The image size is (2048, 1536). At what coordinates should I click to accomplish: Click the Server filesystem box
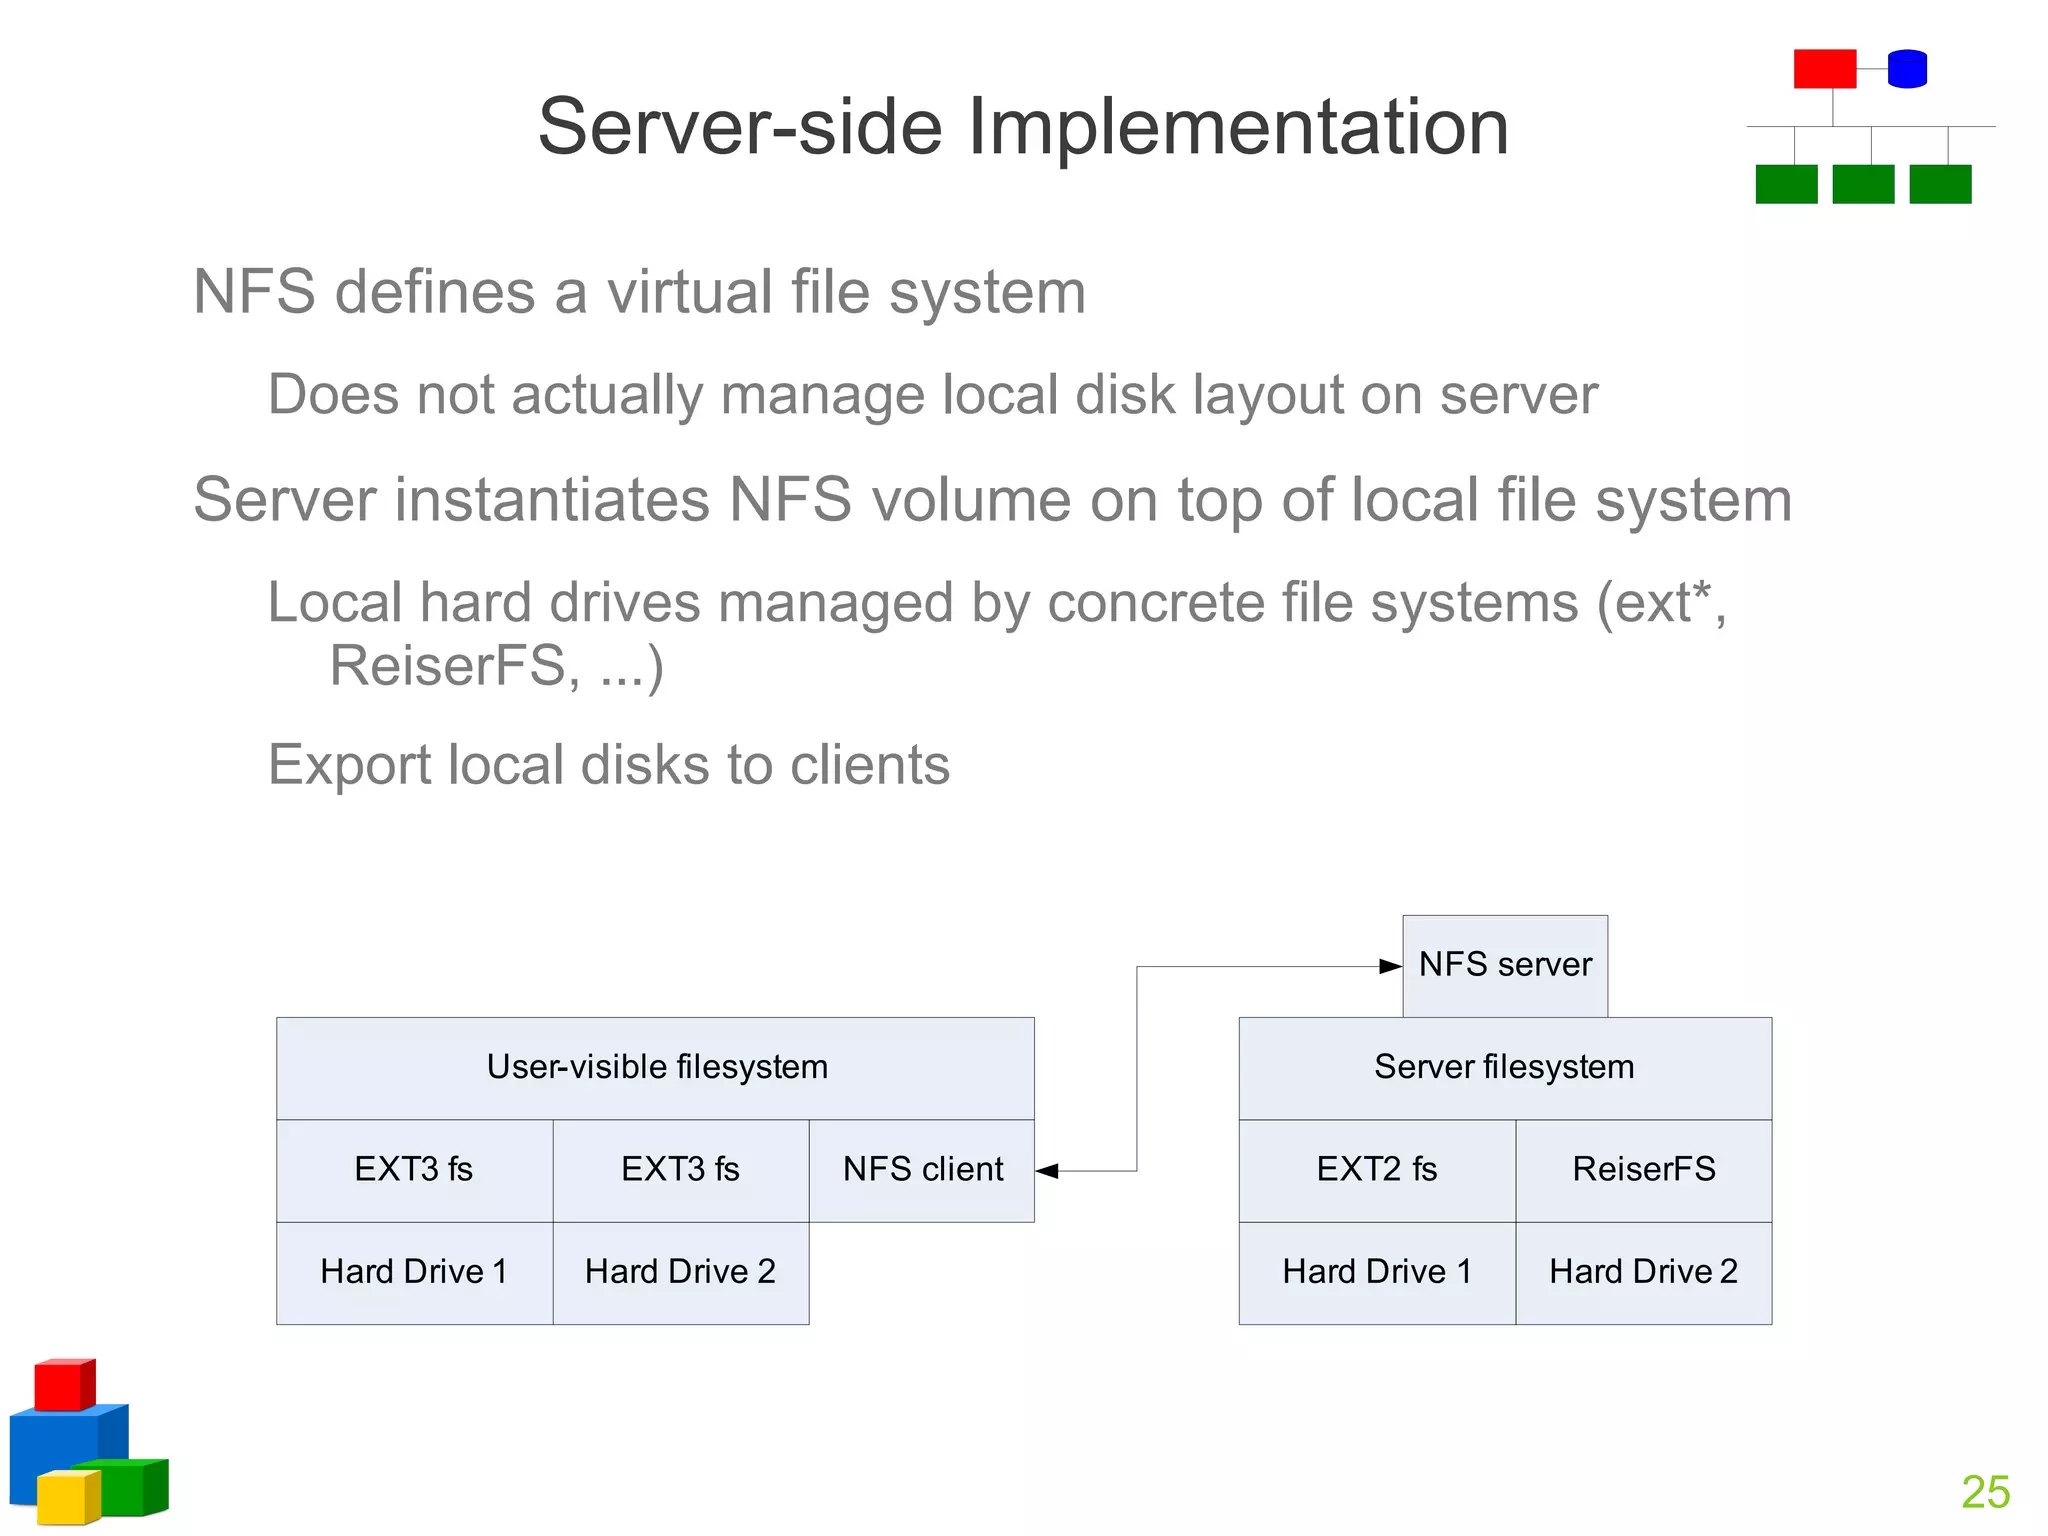(x=1504, y=1068)
